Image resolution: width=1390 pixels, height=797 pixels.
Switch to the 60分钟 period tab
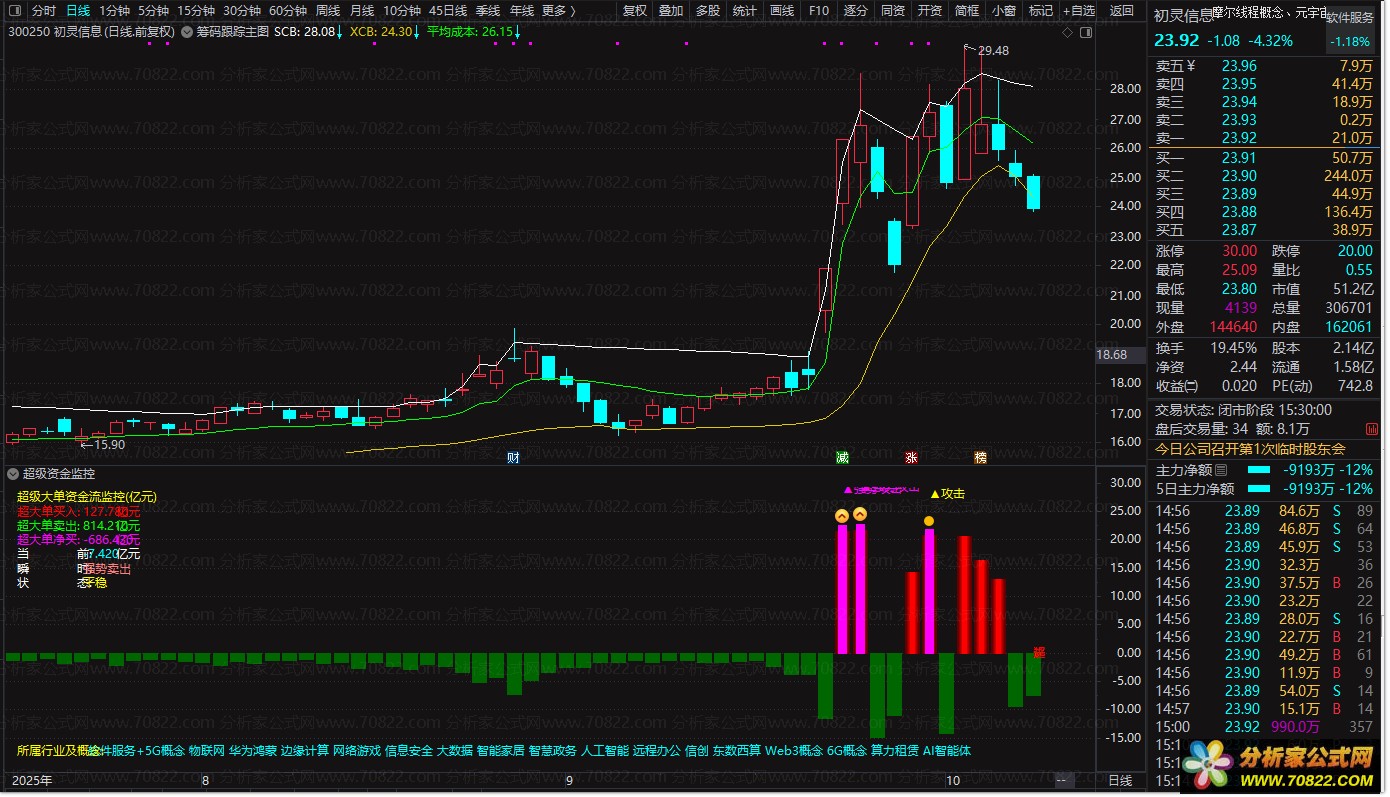[287, 11]
